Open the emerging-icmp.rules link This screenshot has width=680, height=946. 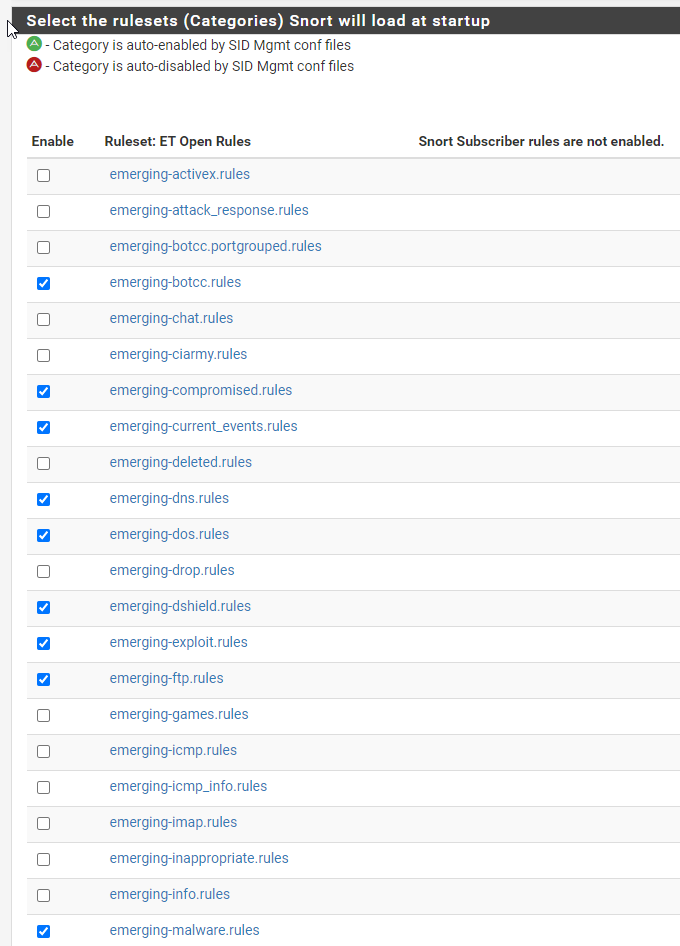(x=173, y=751)
